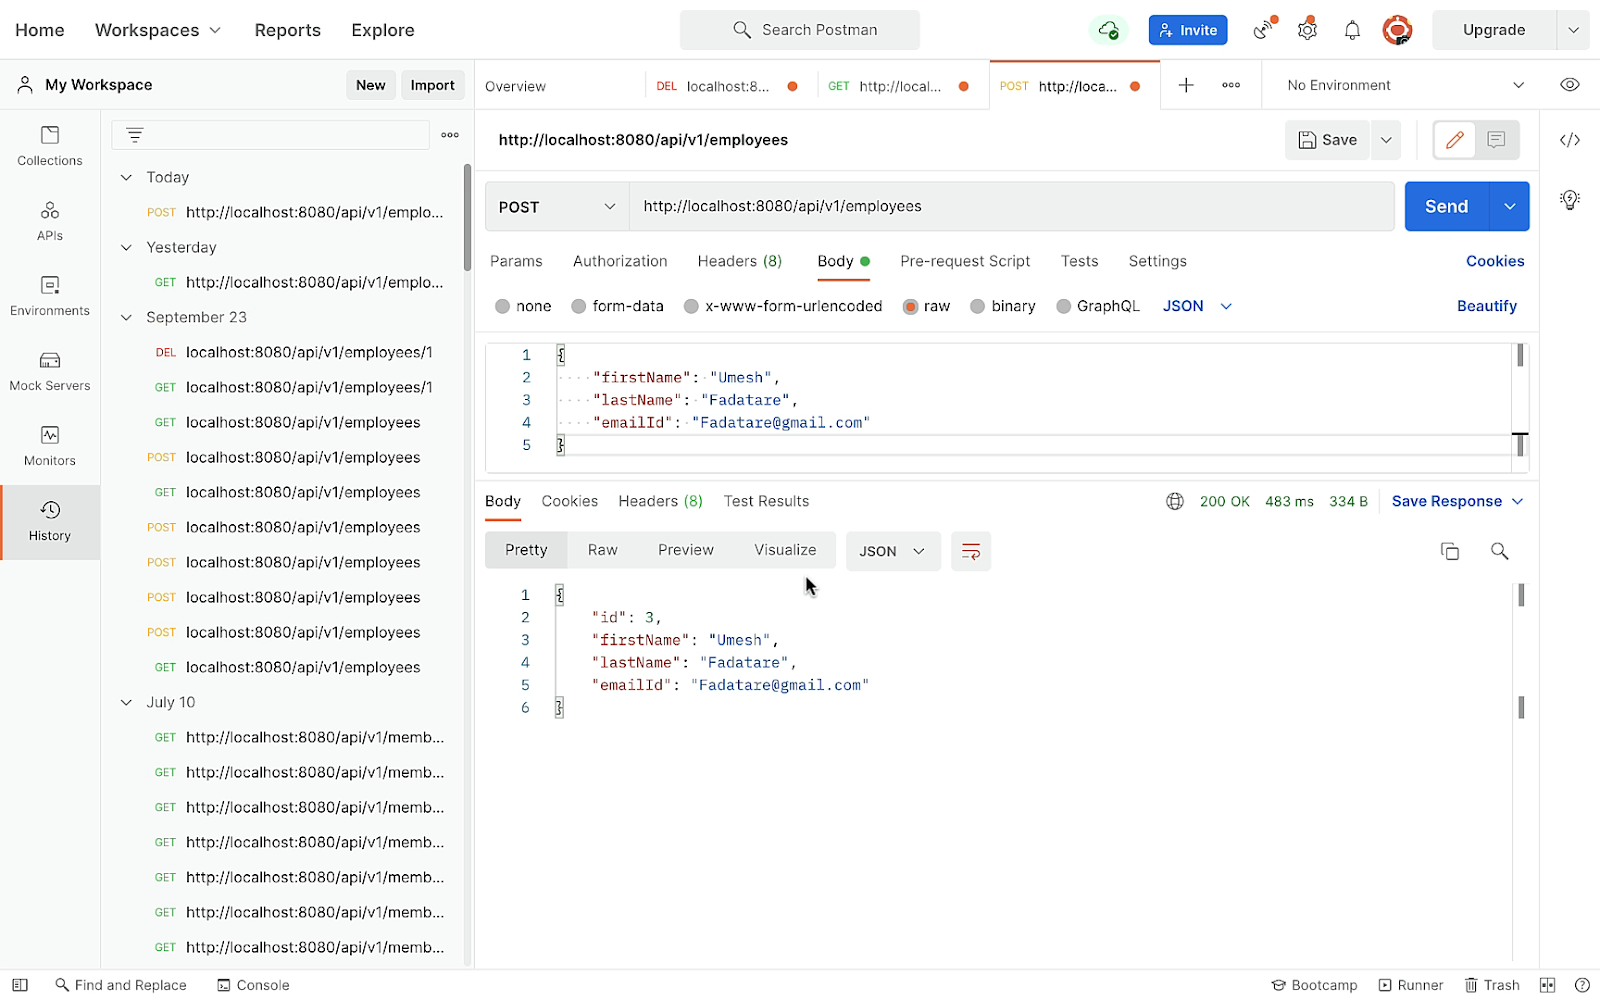Open the settings gear icon
This screenshot has width=1600, height=1000.
pos(1308,30)
